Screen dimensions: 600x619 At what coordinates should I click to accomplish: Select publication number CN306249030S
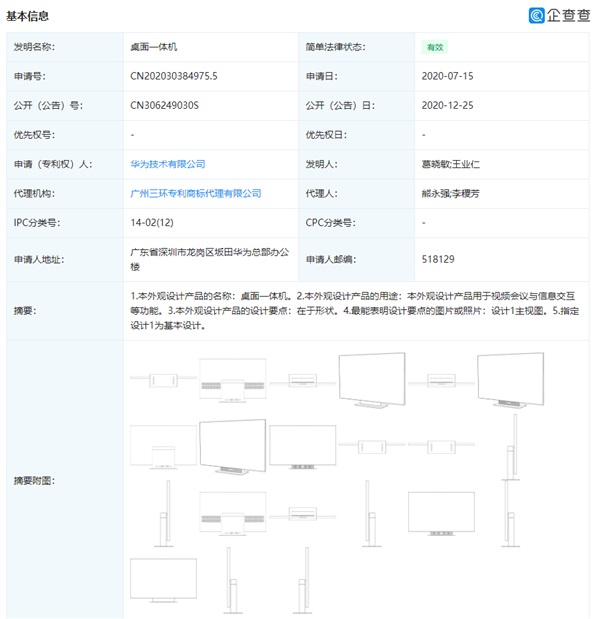coord(165,104)
